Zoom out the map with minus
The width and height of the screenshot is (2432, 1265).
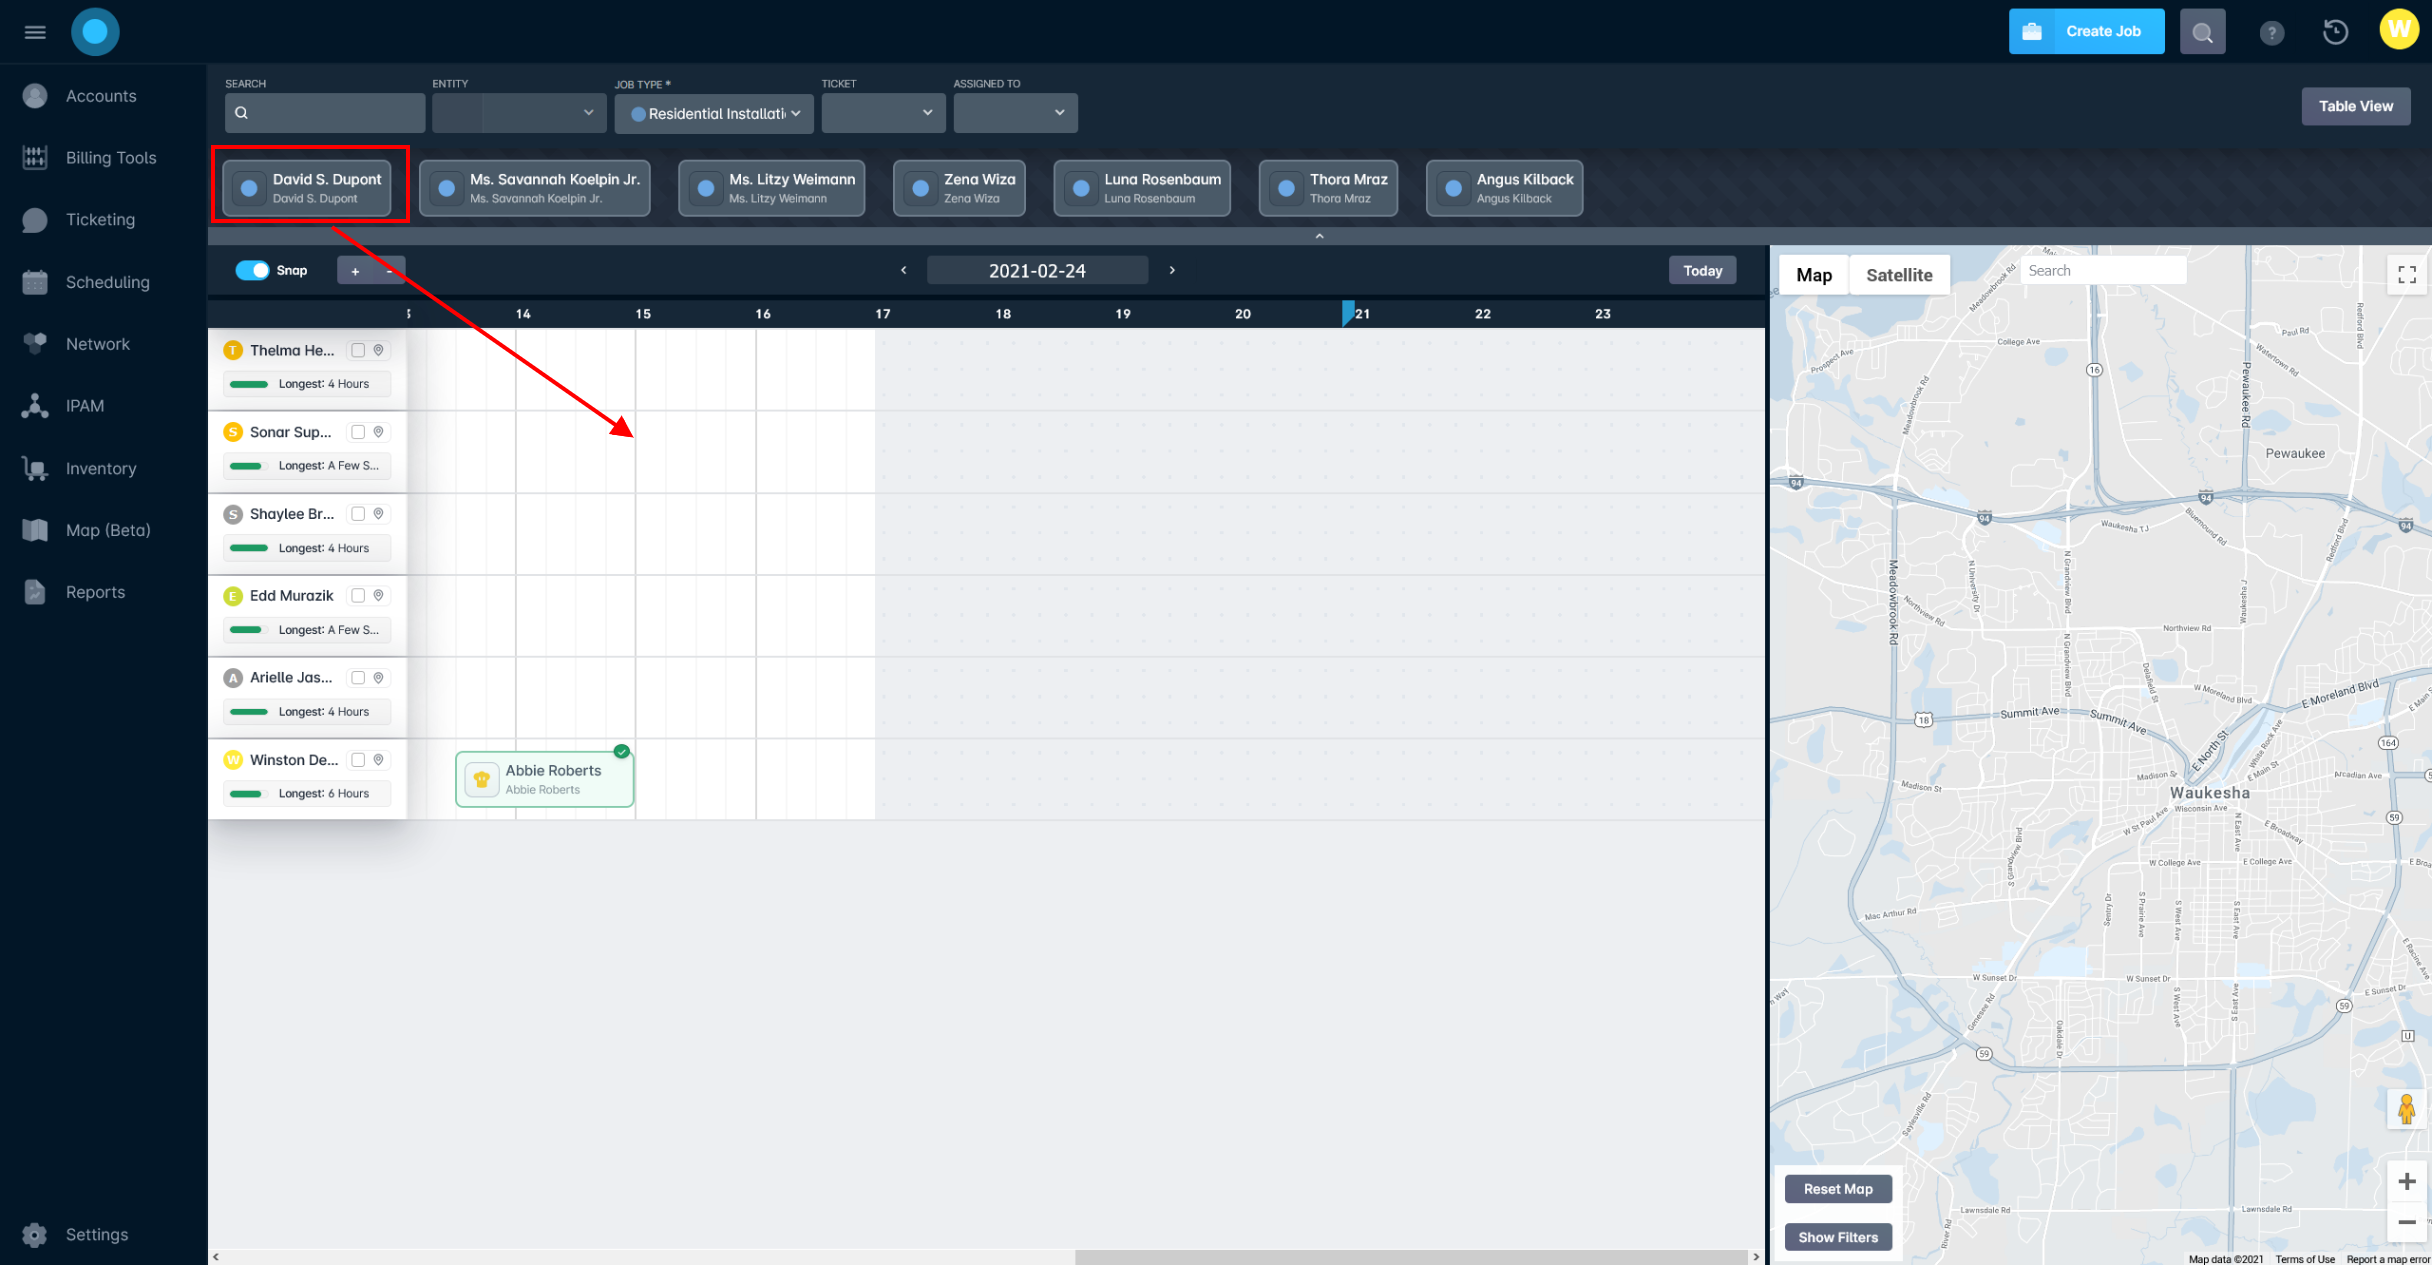tap(2407, 1222)
